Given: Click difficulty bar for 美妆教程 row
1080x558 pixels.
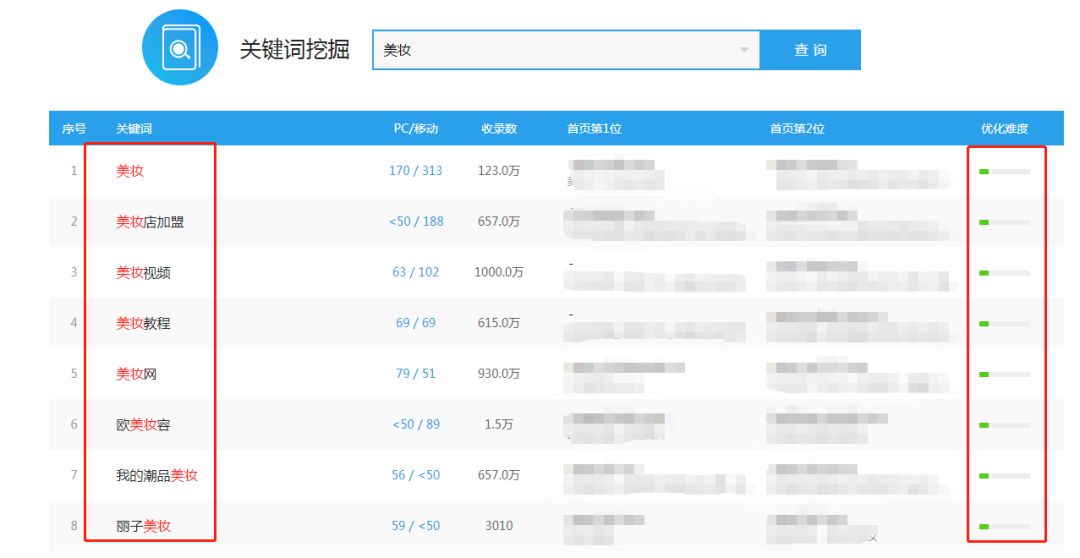Looking at the screenshot, I should coord(1004,324).
